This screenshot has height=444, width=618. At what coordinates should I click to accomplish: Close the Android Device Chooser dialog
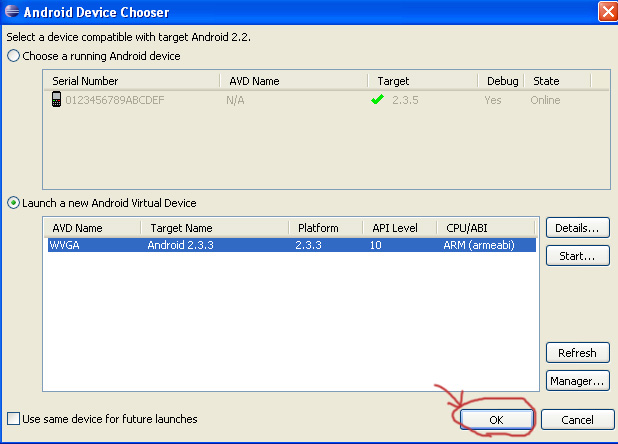[x=606, y=12]
